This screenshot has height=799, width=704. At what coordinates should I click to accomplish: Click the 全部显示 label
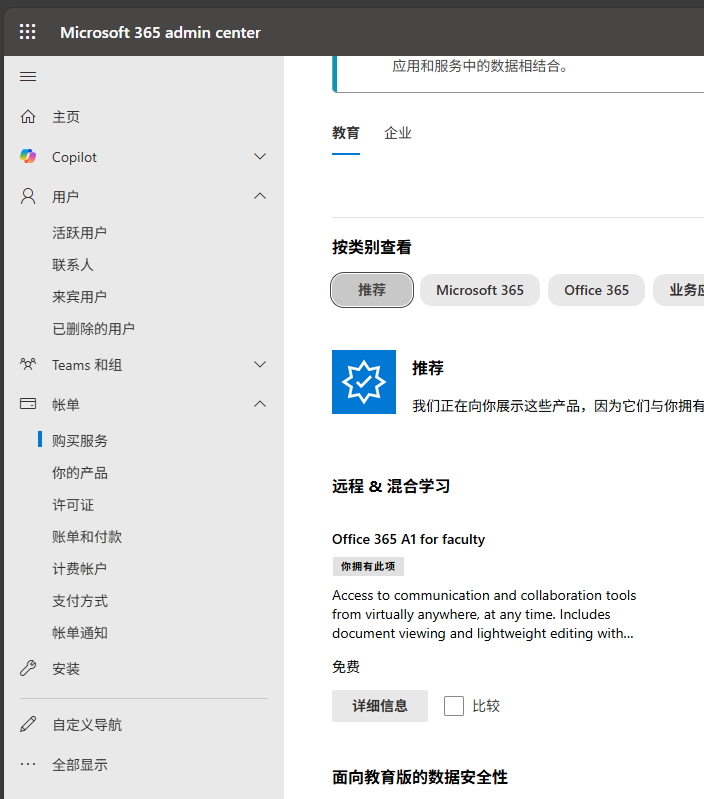[x=80, y=764]
